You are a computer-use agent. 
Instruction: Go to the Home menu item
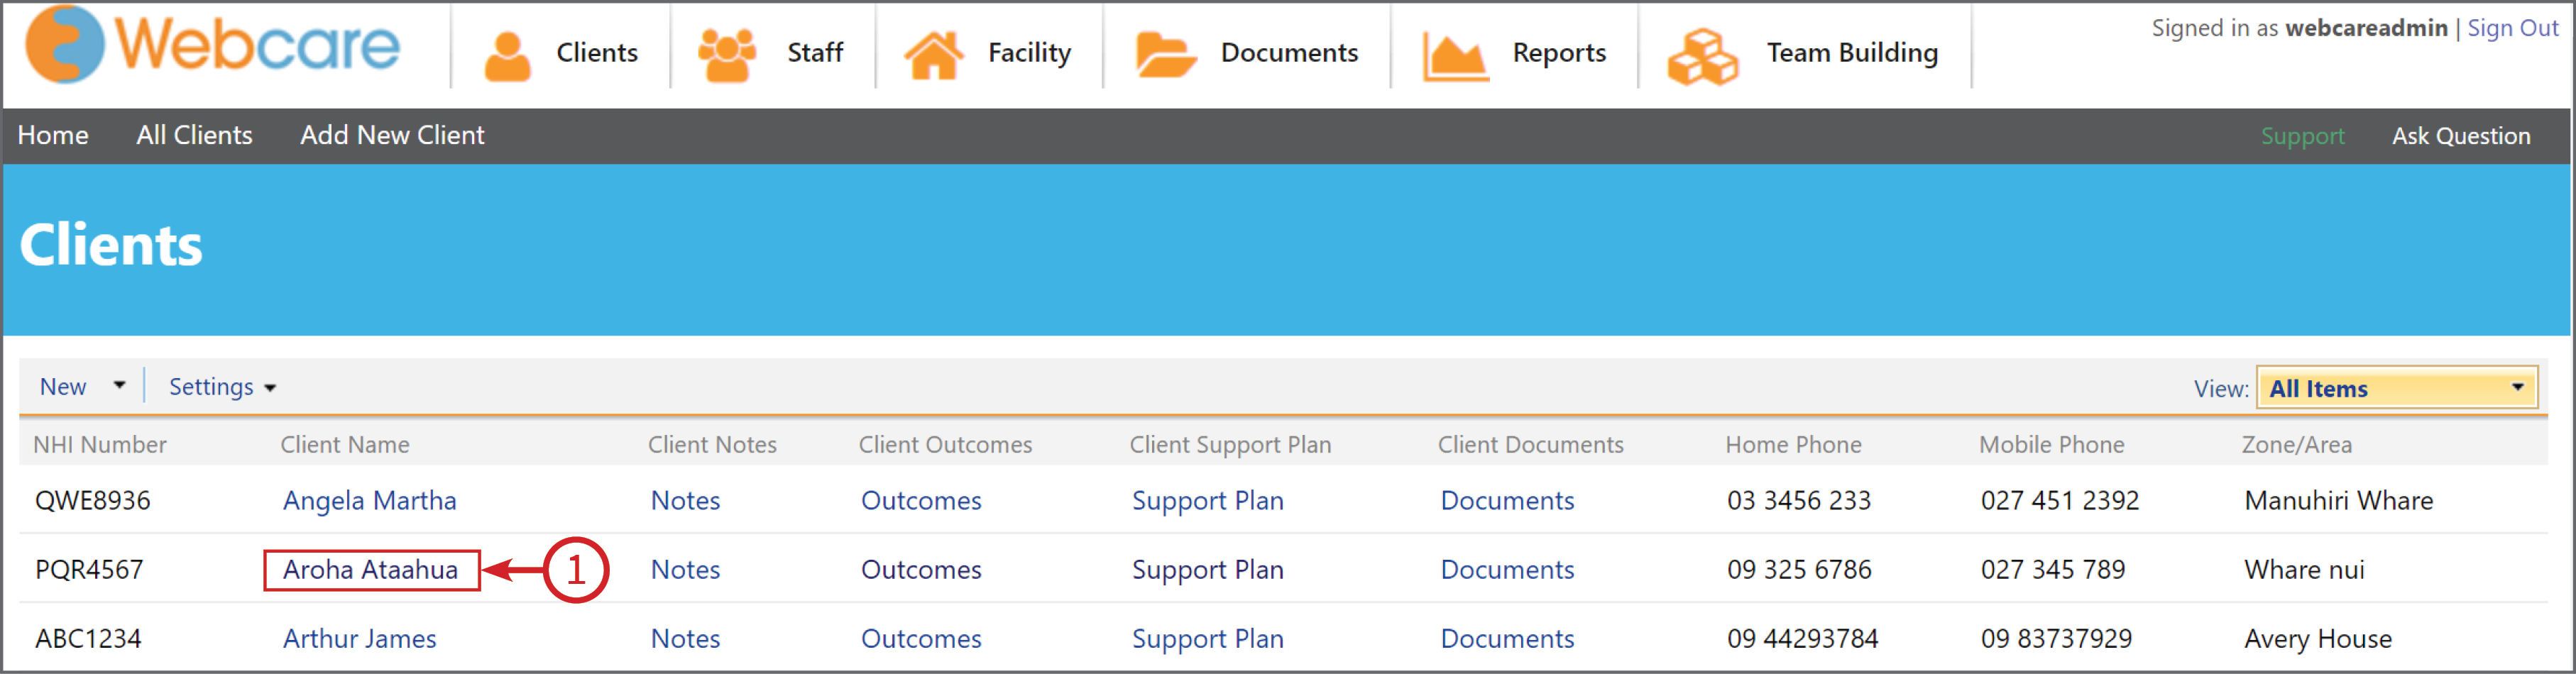[52, 135]
